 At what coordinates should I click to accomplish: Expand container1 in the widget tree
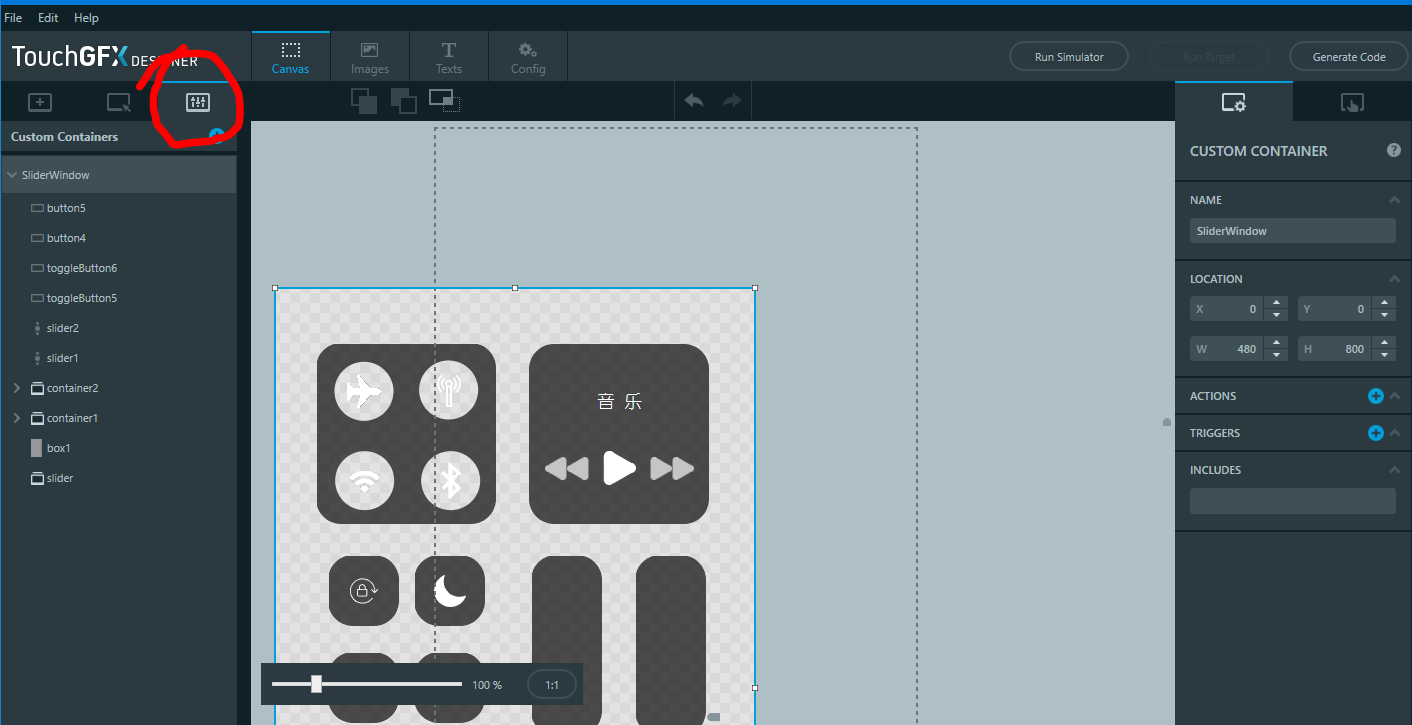(x=16, y=418)
